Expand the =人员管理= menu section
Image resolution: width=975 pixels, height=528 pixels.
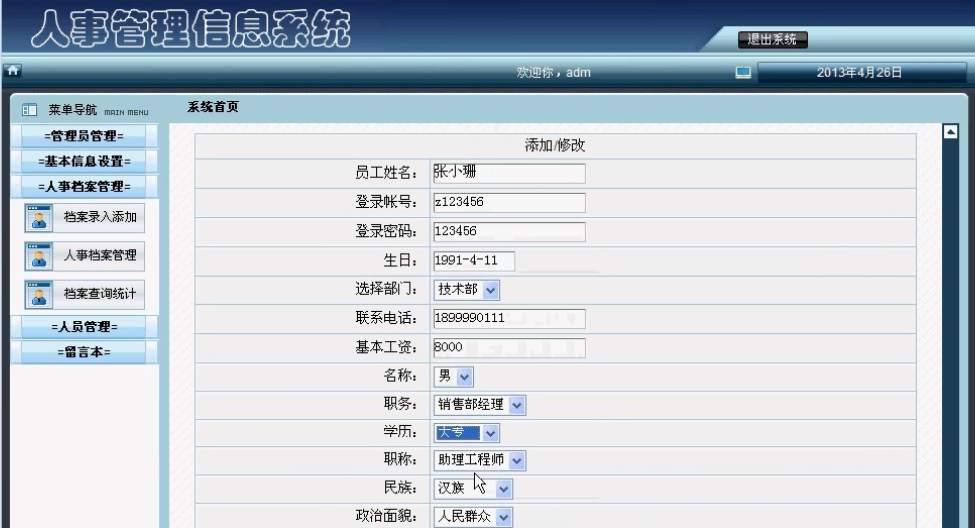(84, 327)
